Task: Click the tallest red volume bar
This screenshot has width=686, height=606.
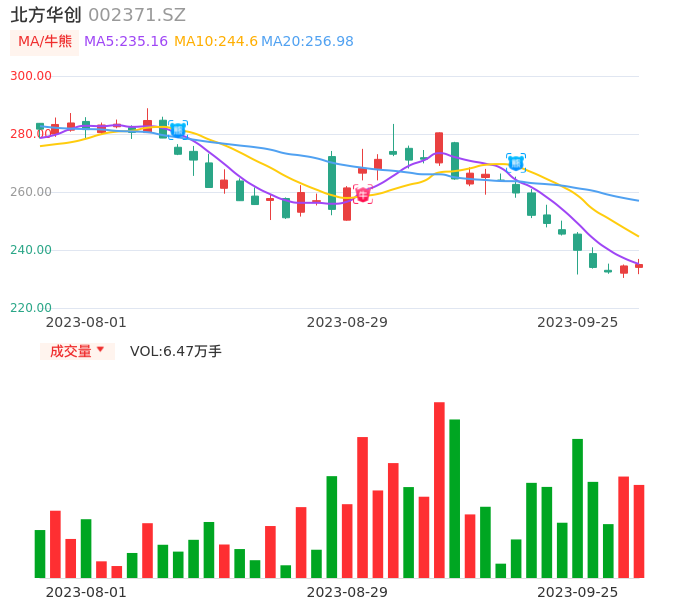Action: coord(439,490)
